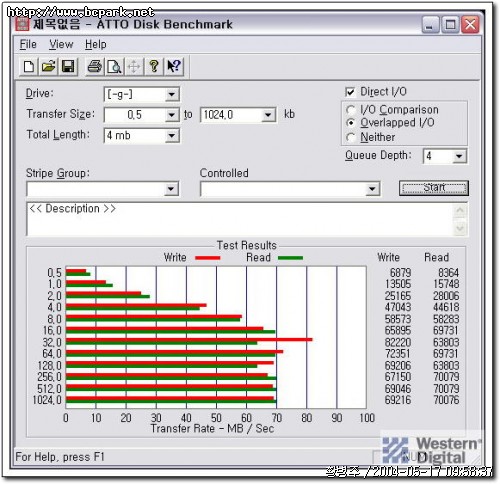500x484 pixels.
Task: Open the View menu
Action: click(61, 44)
